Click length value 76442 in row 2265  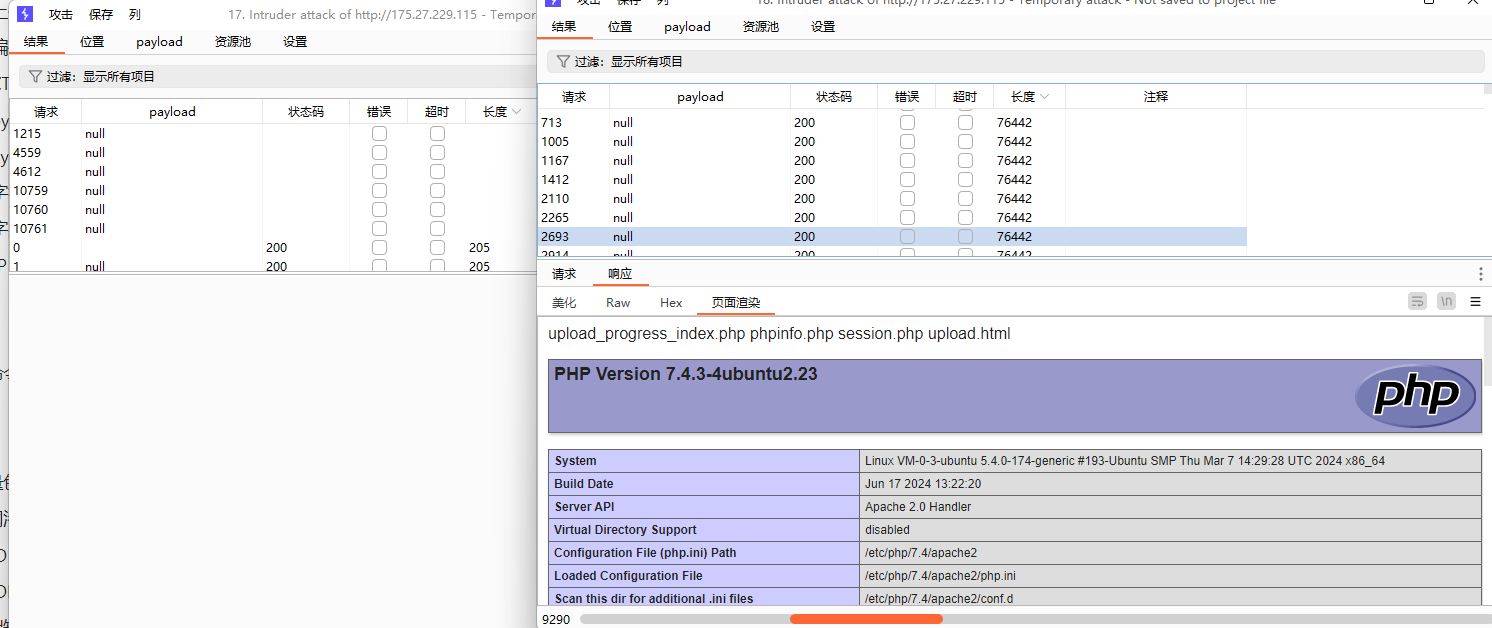pos(1014,217)
